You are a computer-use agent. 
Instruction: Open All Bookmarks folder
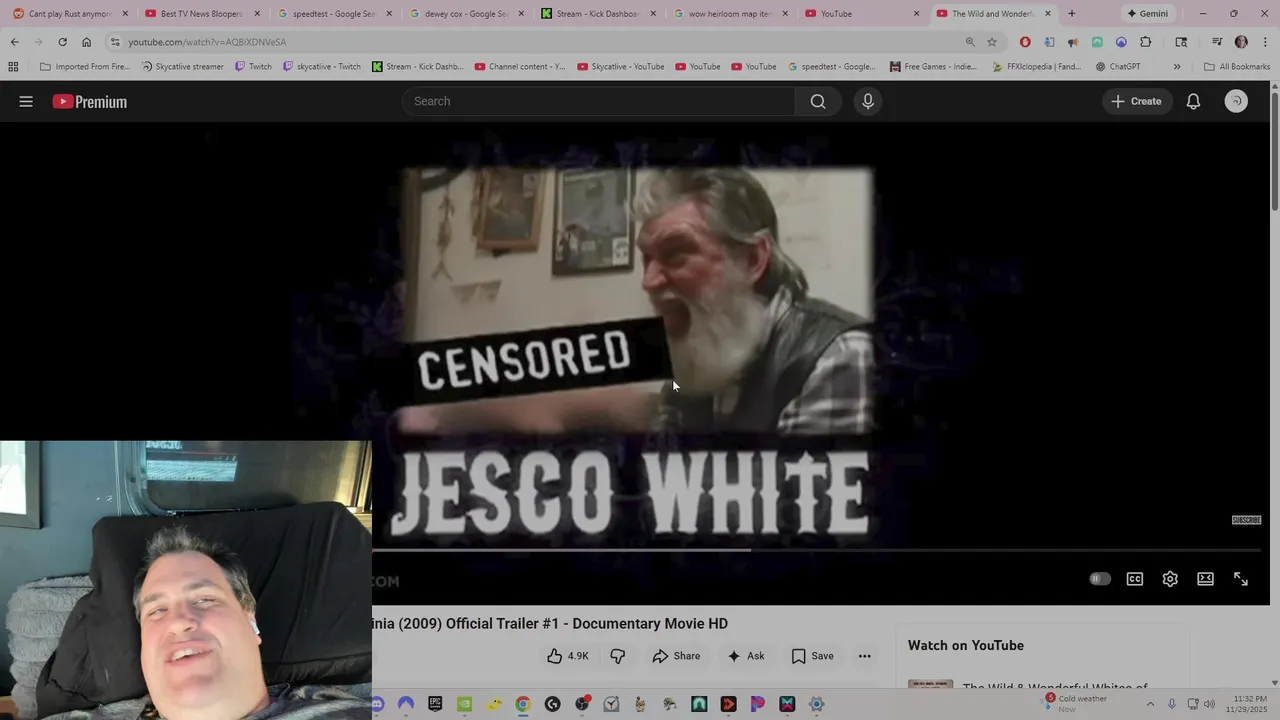pyautogui.click(x=1237, y=67)
